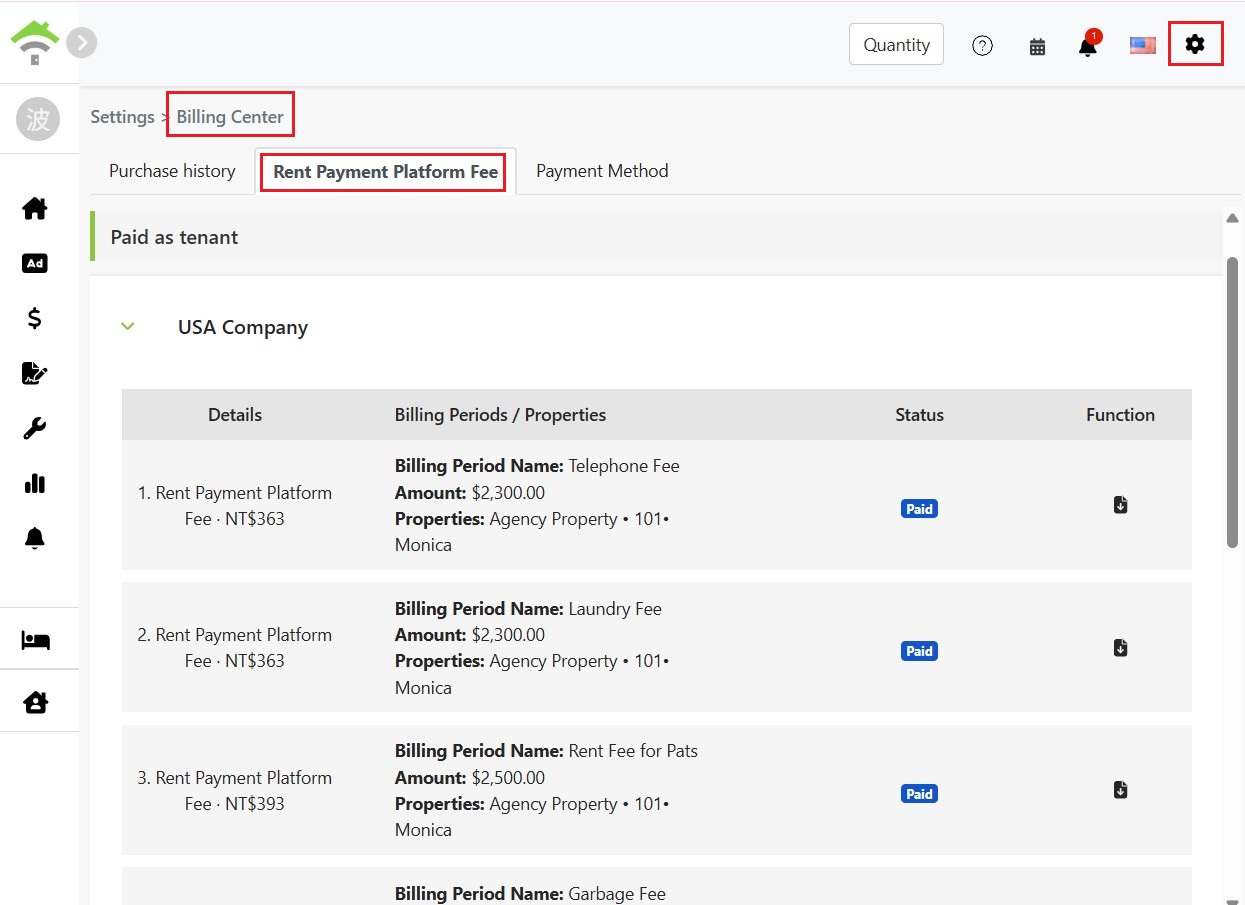
Task: Open the help question mark icon
Action: pyautogui.click(x=983, y=45)
